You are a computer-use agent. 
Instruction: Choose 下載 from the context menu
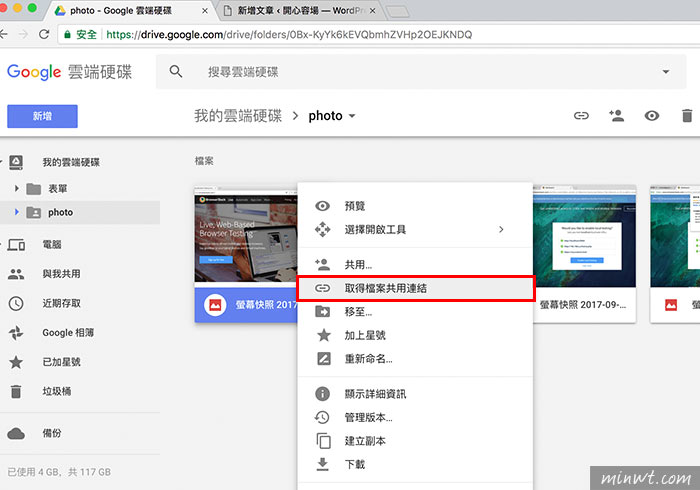click(415, 465)
